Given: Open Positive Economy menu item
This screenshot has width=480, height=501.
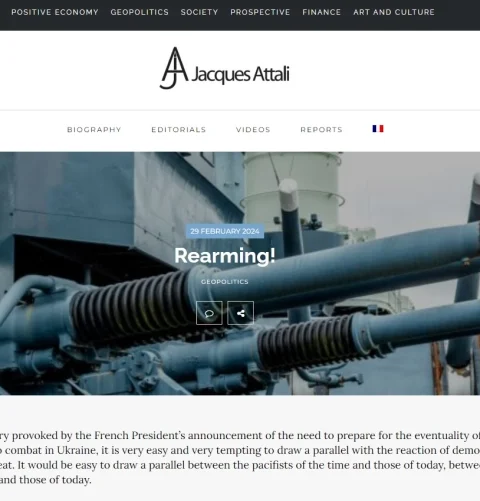Looking at the screenshot, I should (x=55, y=12).
